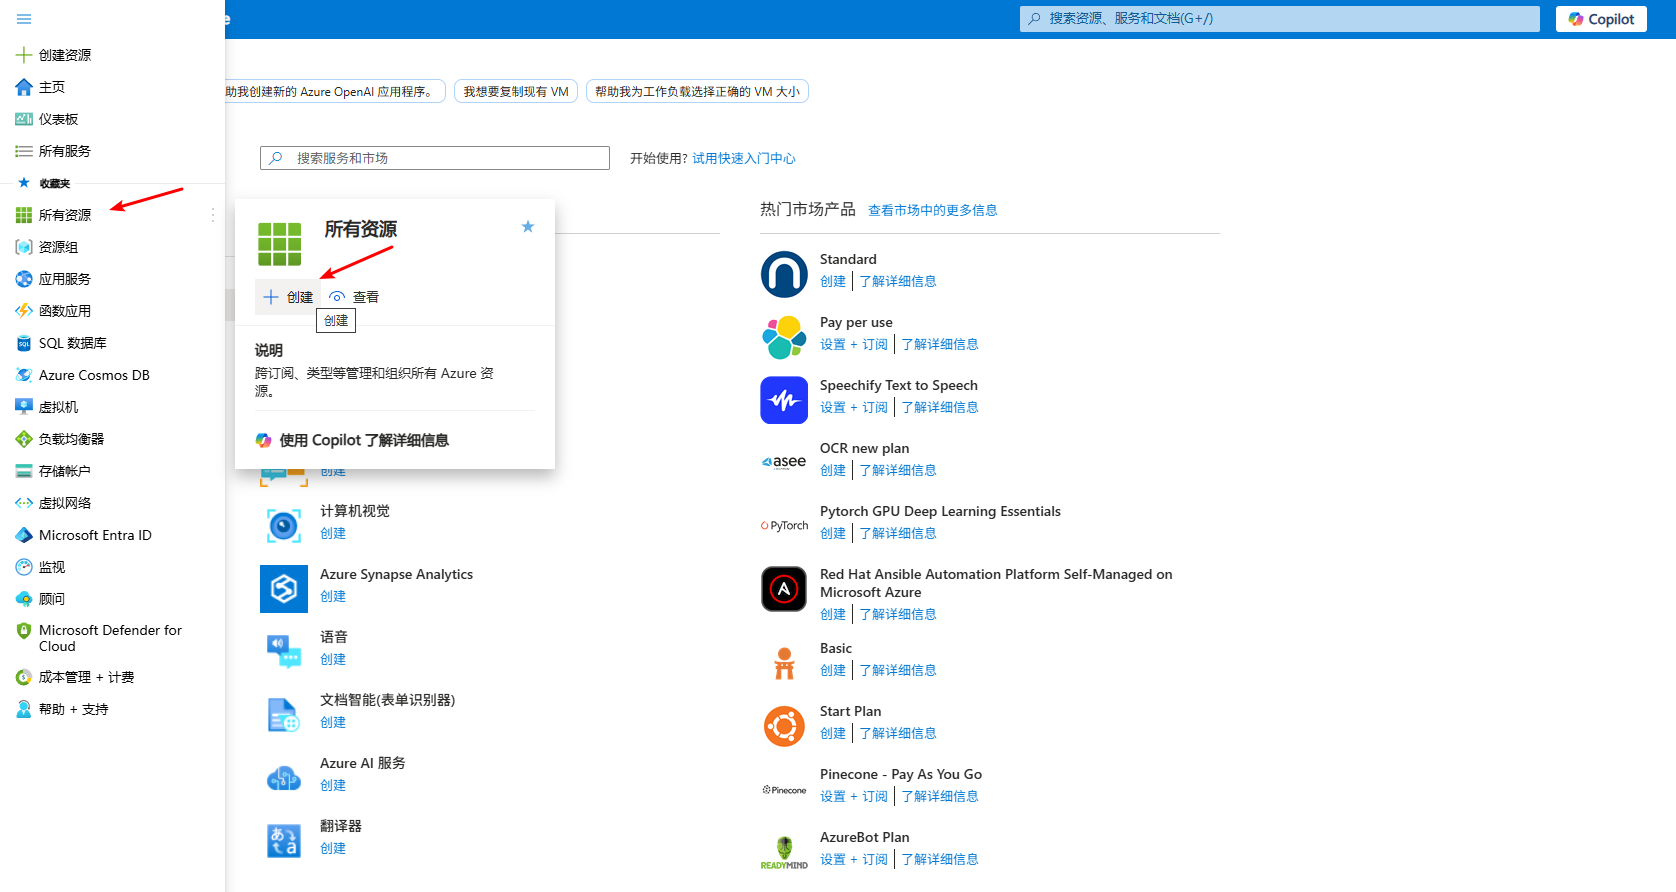
Task: Open more options dots beside 所有资源
Action: click(213, 215)
